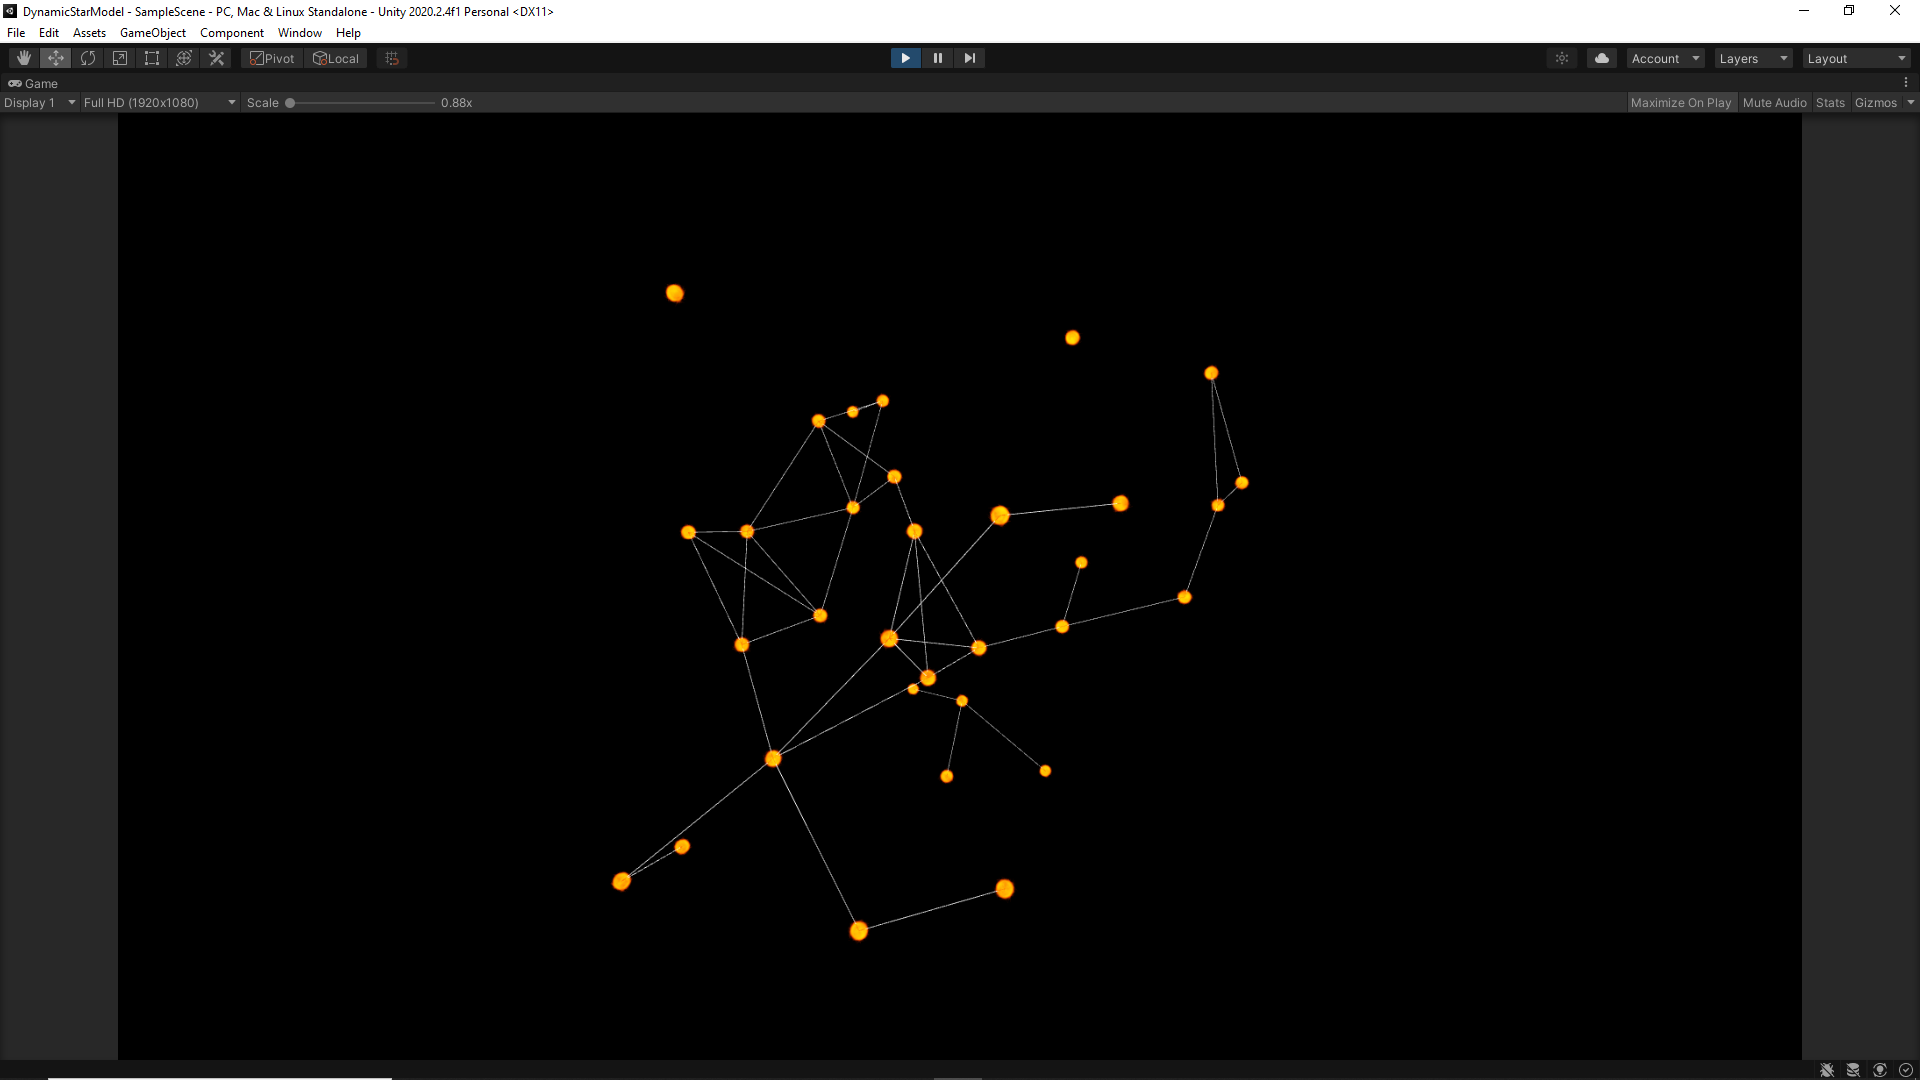Screen dimensions: 1920x1080
Task: Select the Move tool
Action: (x=55, y=58)
